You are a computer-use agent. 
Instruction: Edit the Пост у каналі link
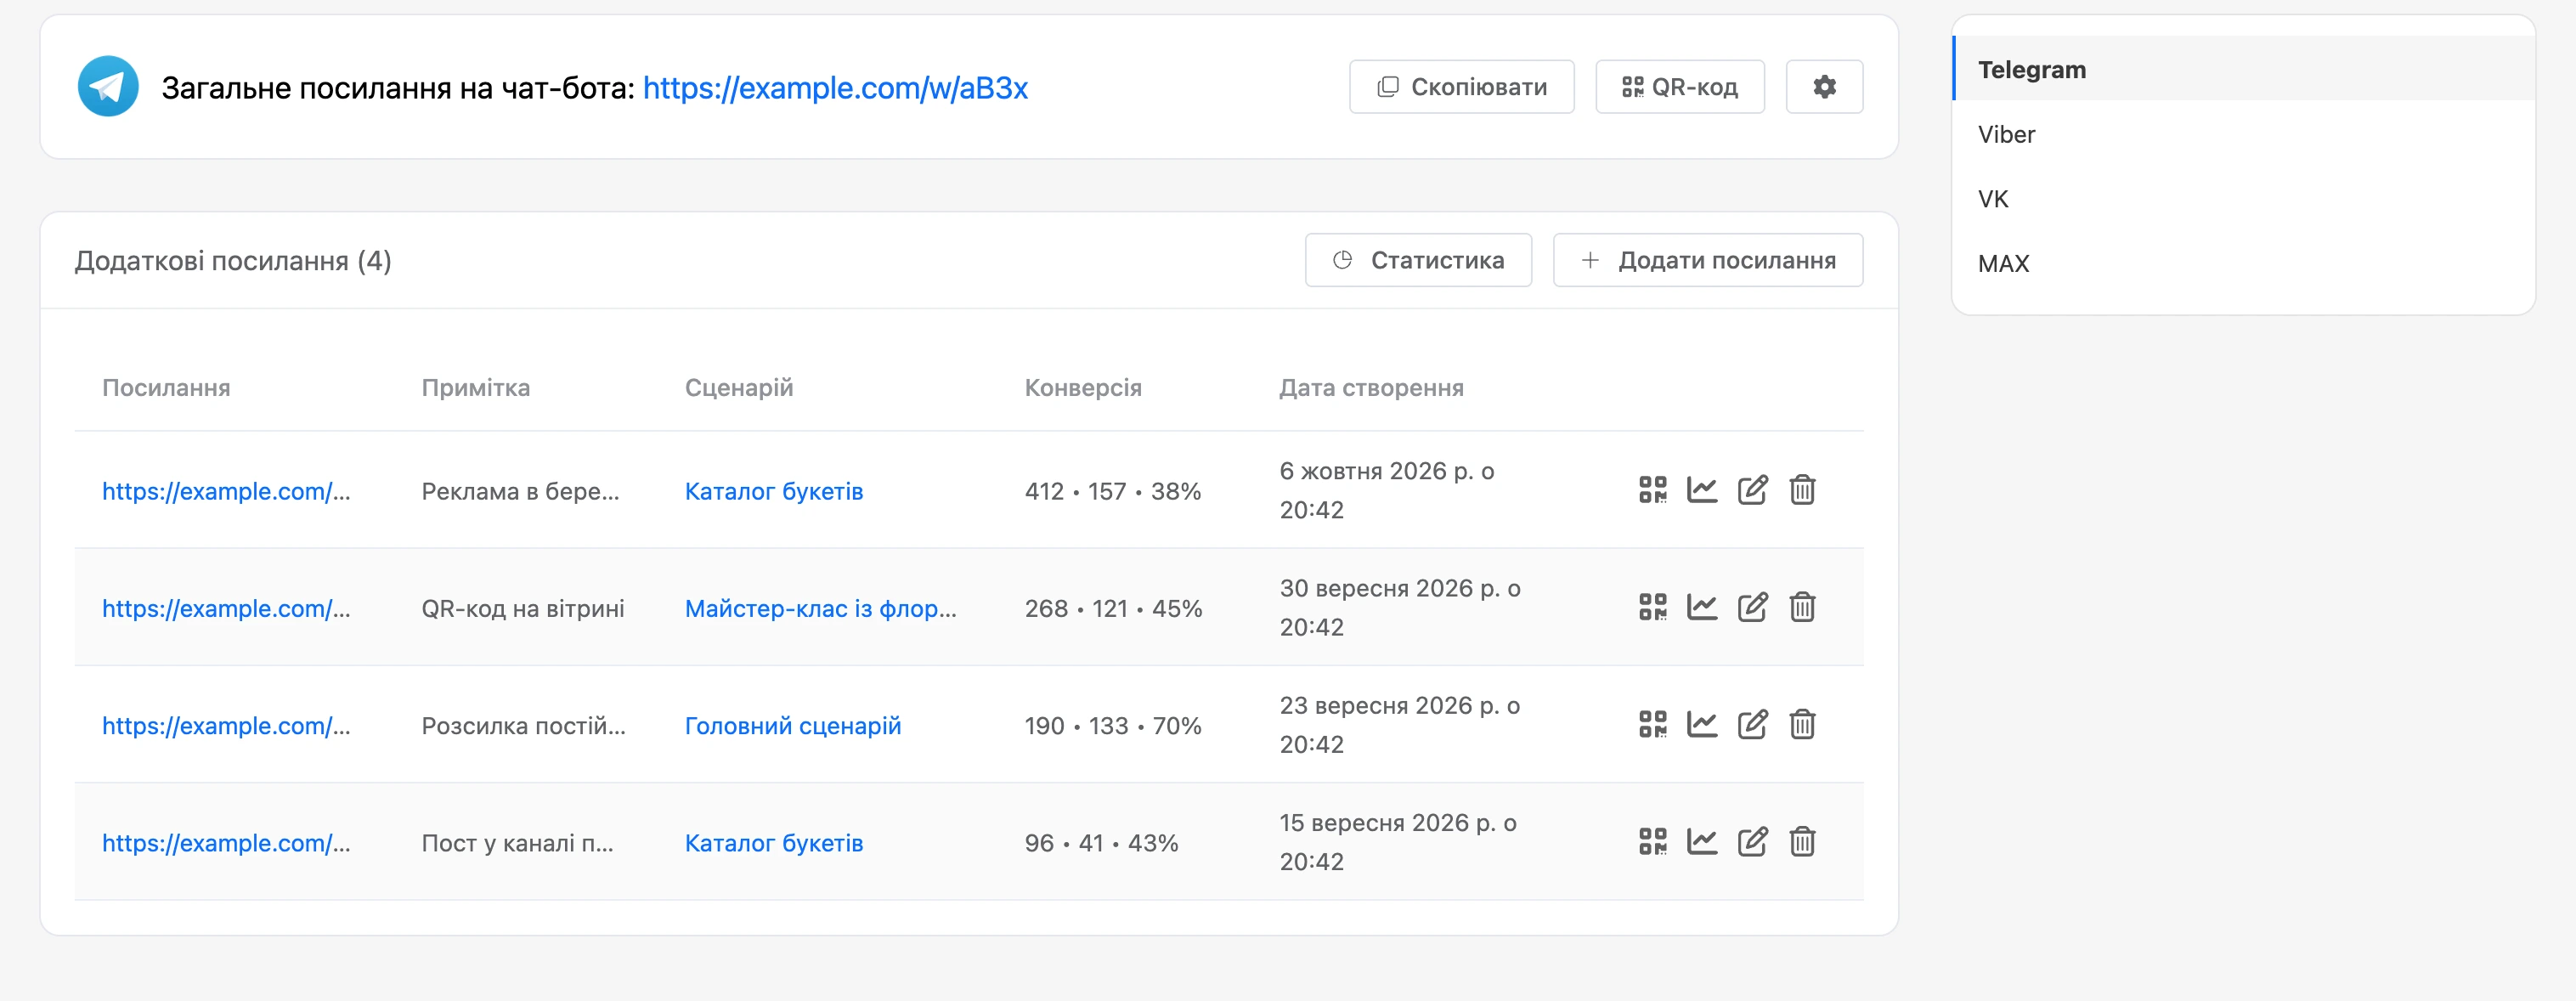1752,841
